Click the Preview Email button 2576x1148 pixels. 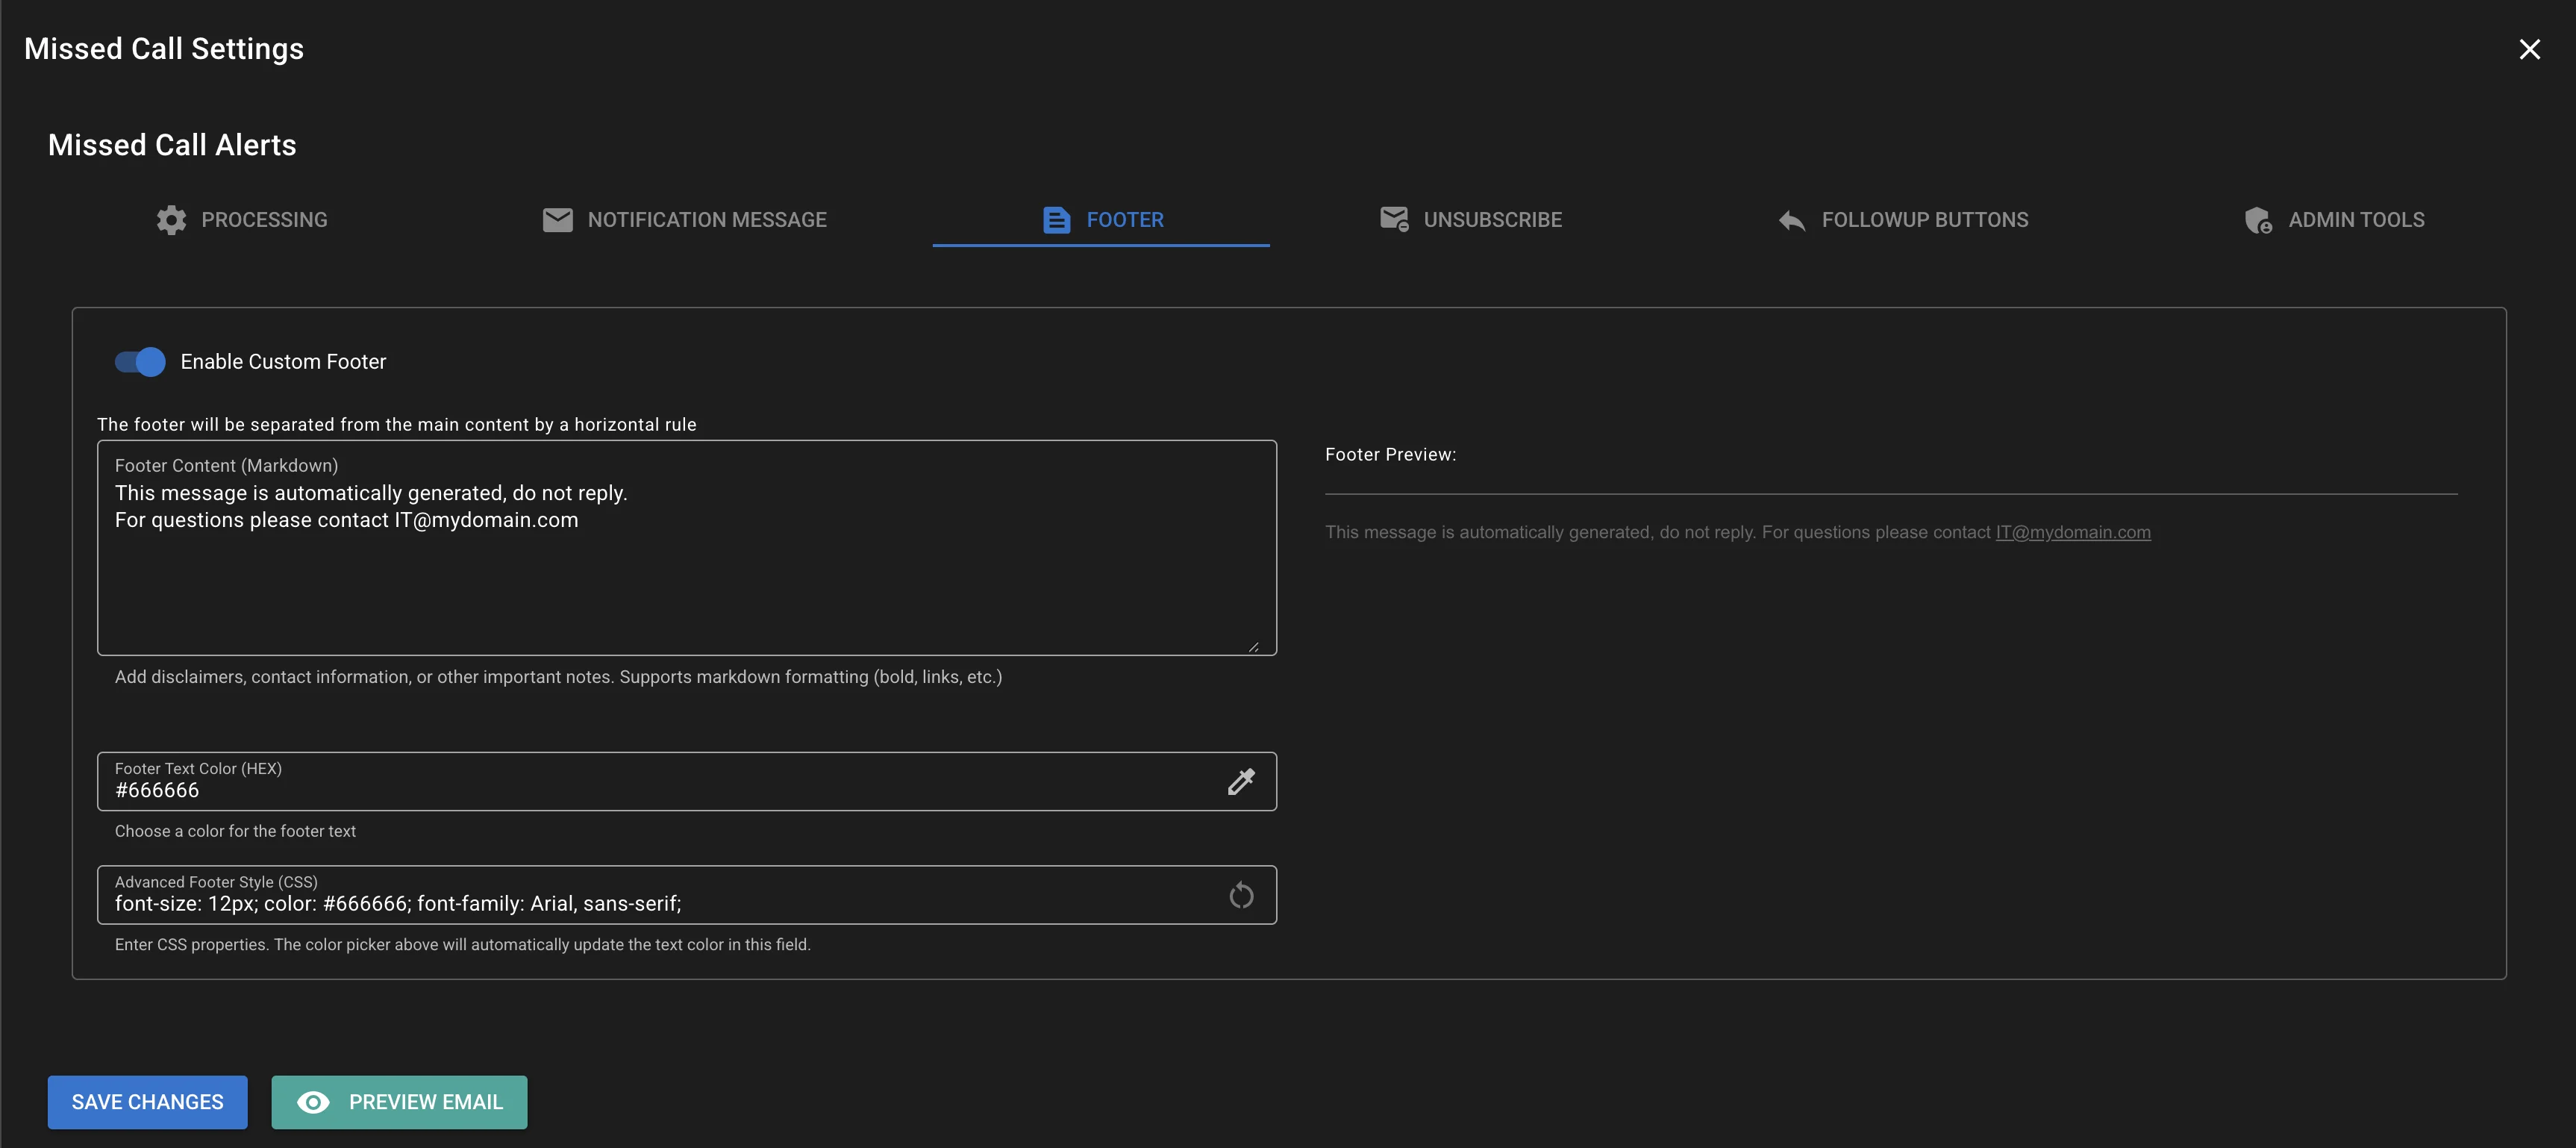click(x=399, y=1102)
